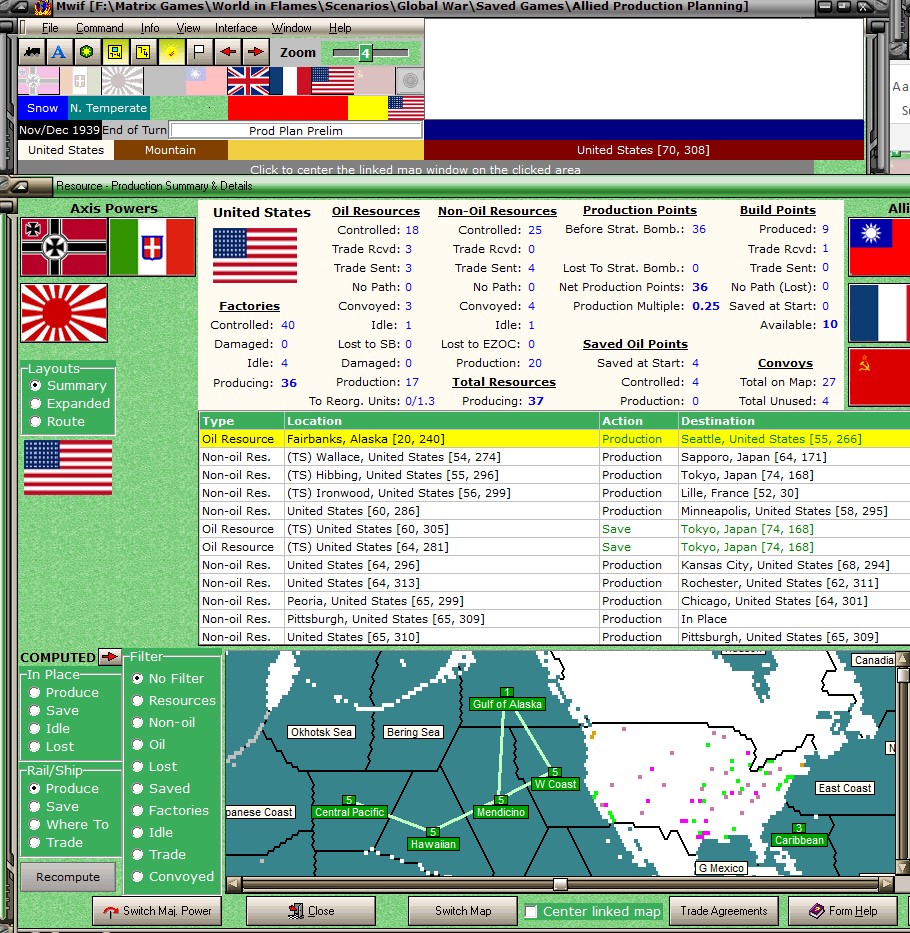Select the Route layout radio button

(x=36, y=421)
